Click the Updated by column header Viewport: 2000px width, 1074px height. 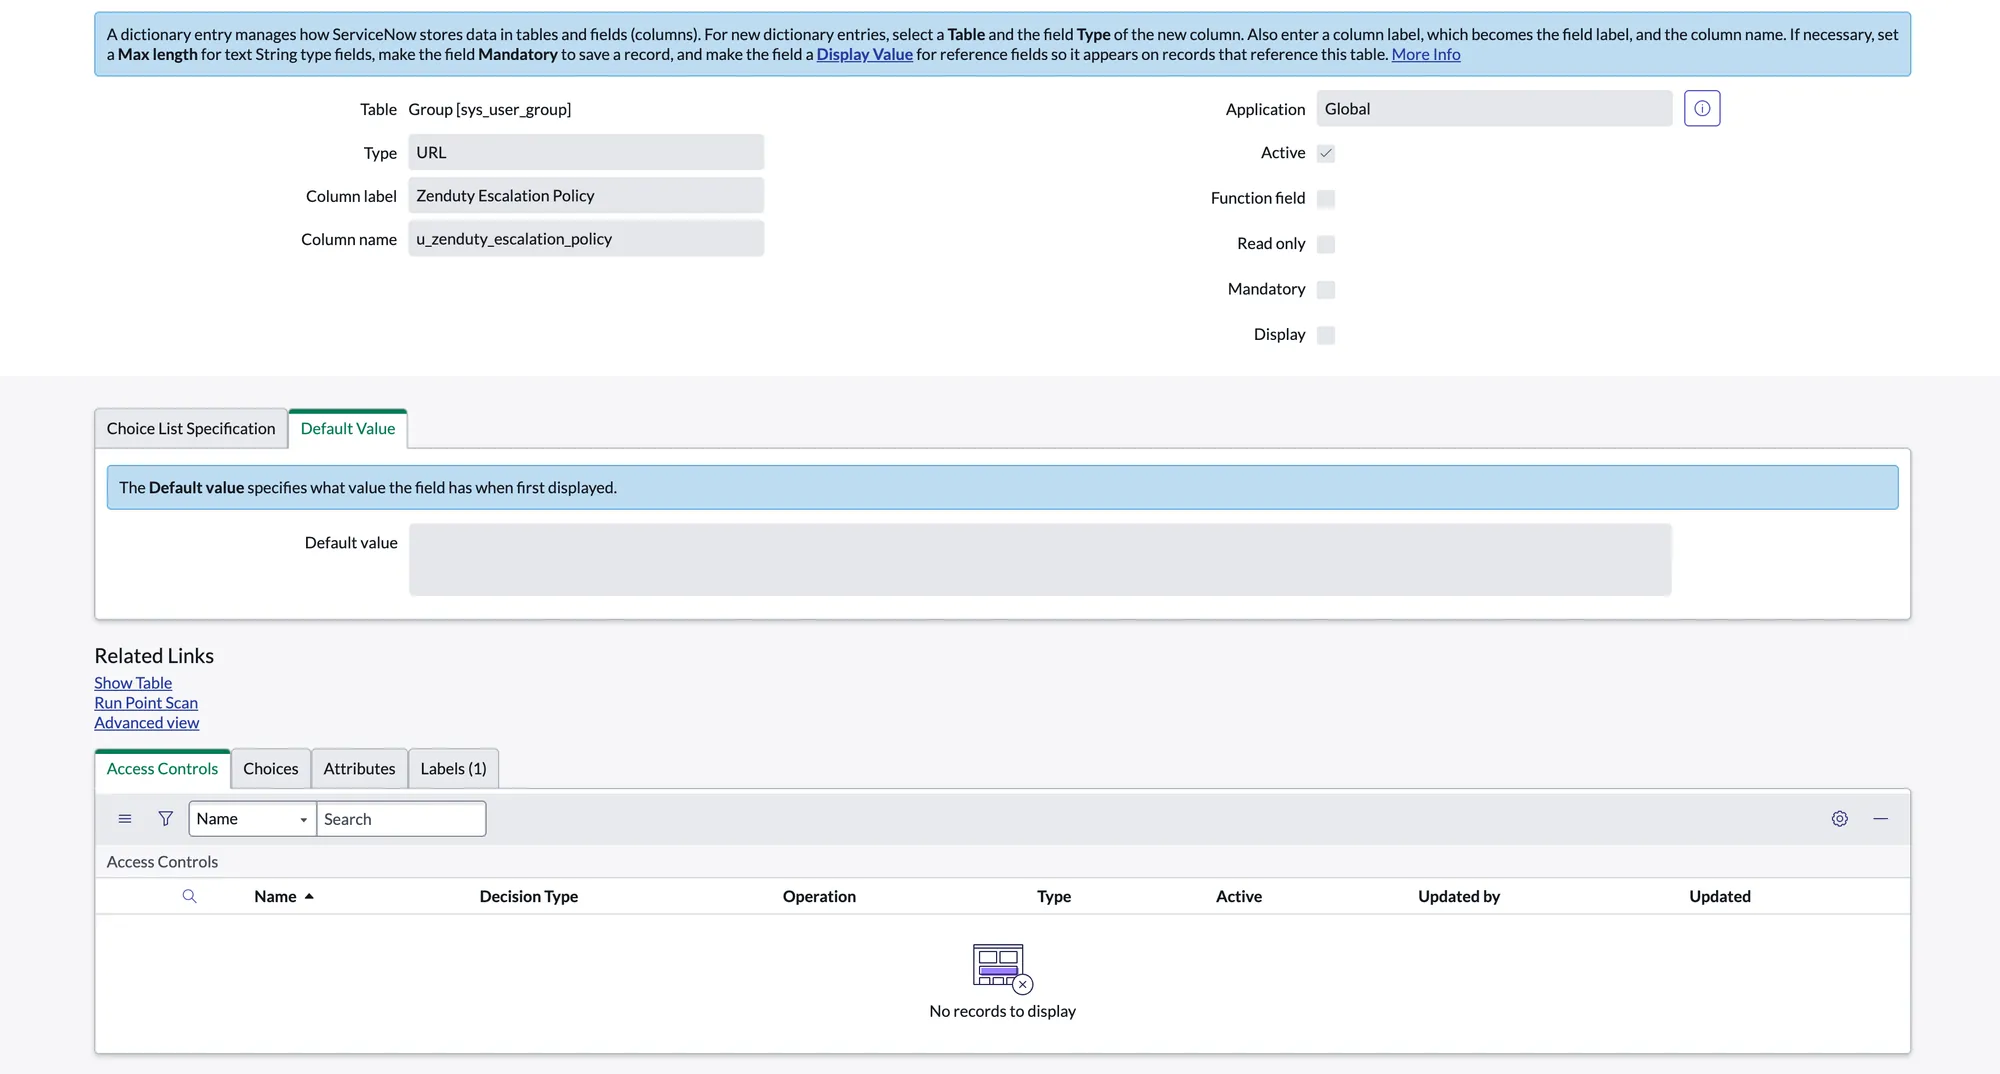pyautogui.click(x=1459, y=896)
